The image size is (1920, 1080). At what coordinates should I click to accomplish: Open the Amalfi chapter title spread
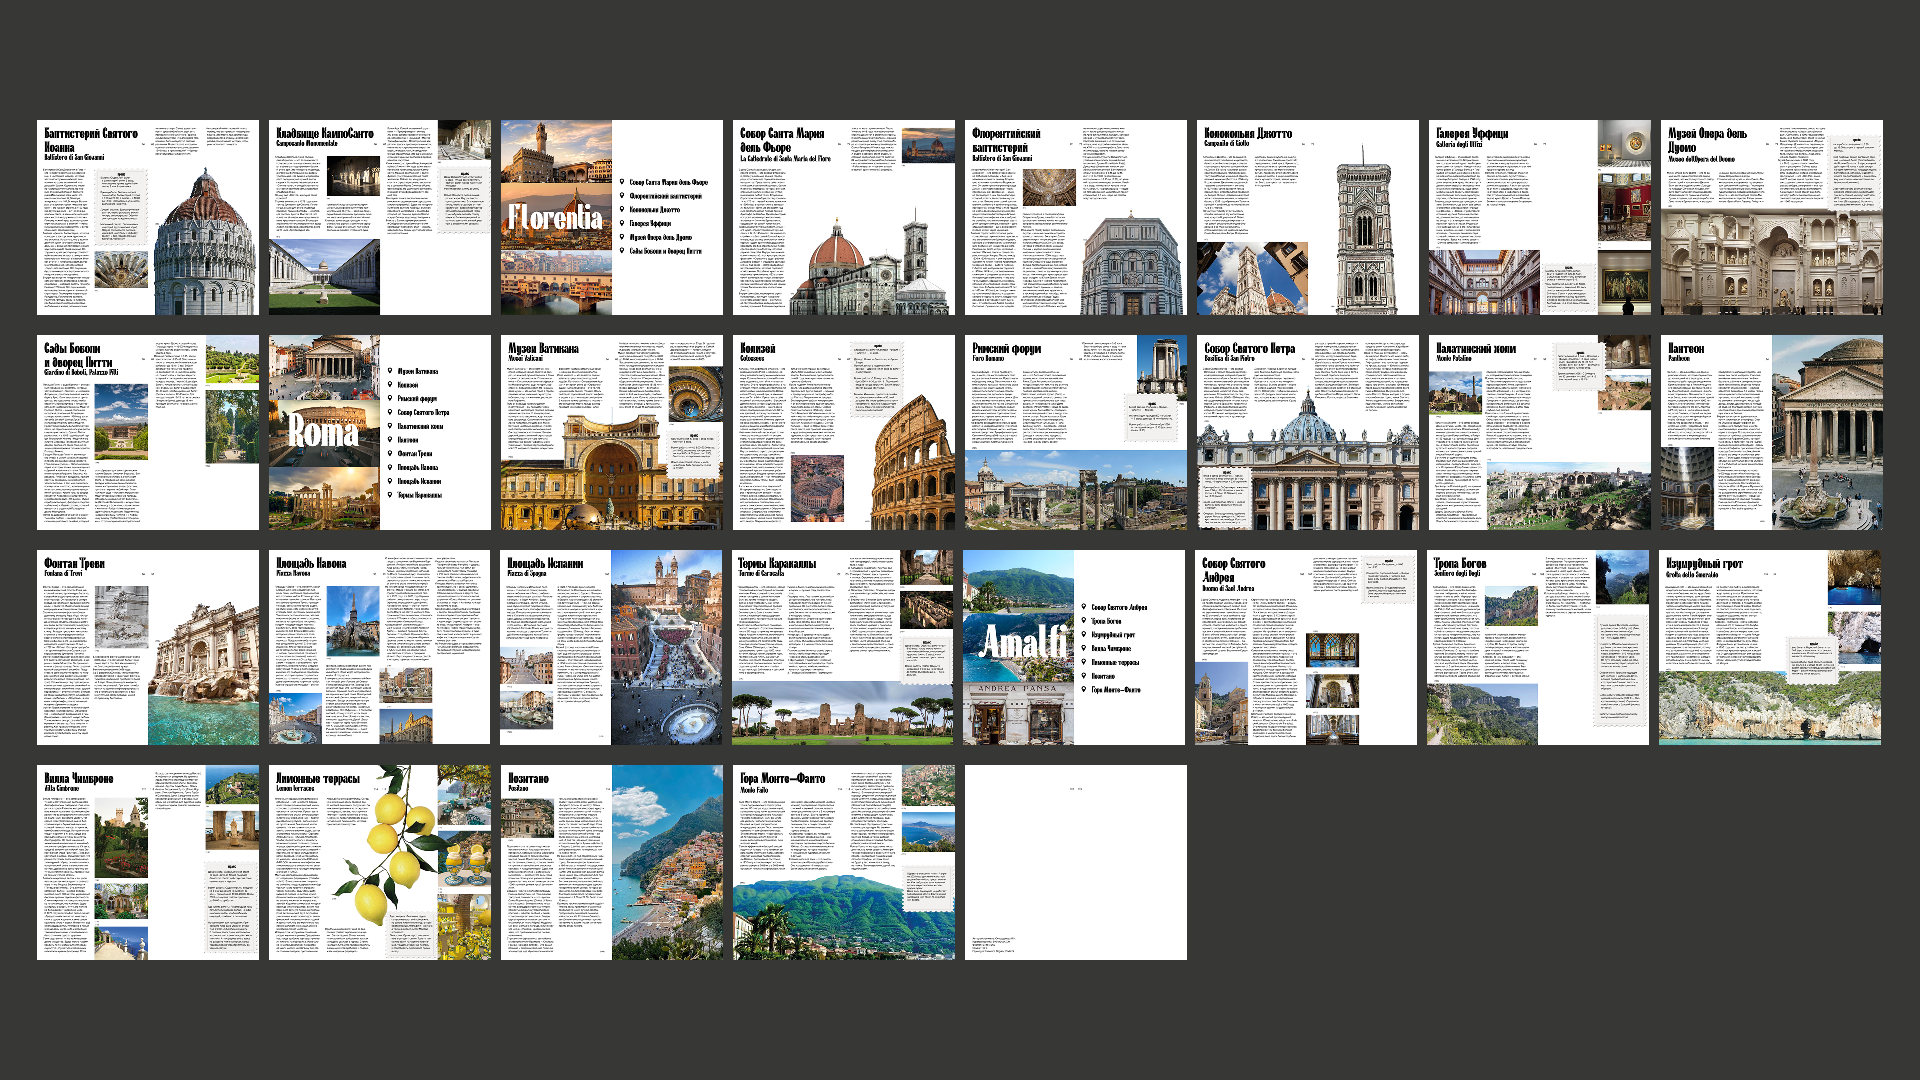pyautogui.click(x=1074, y=648)
